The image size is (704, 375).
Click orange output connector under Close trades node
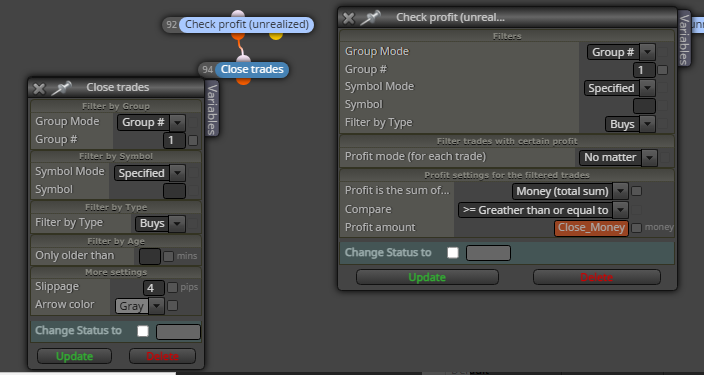(243, 81)
